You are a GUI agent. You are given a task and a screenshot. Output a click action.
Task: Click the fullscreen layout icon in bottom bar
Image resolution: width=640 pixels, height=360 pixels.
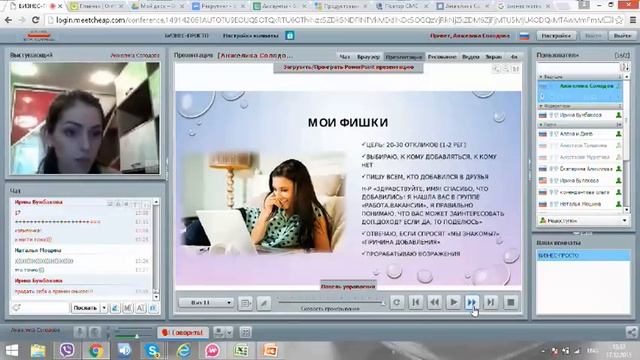click(x=245, y=333)
